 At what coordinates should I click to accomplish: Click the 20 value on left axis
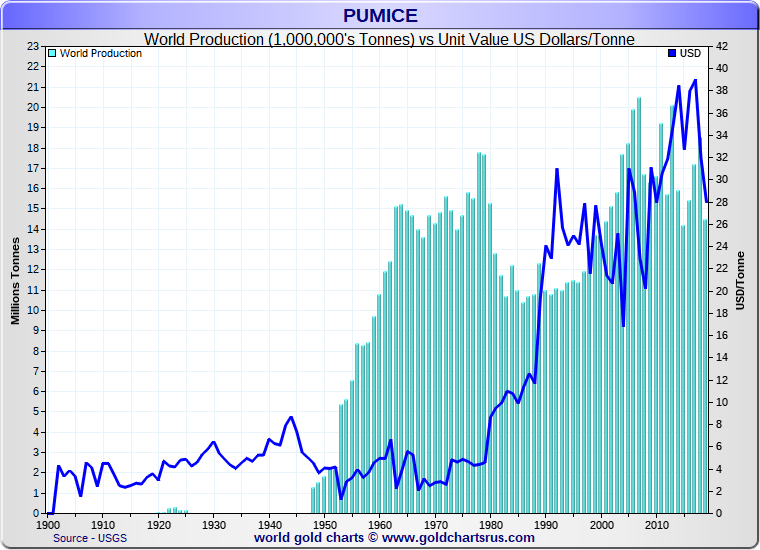[32, 107]
